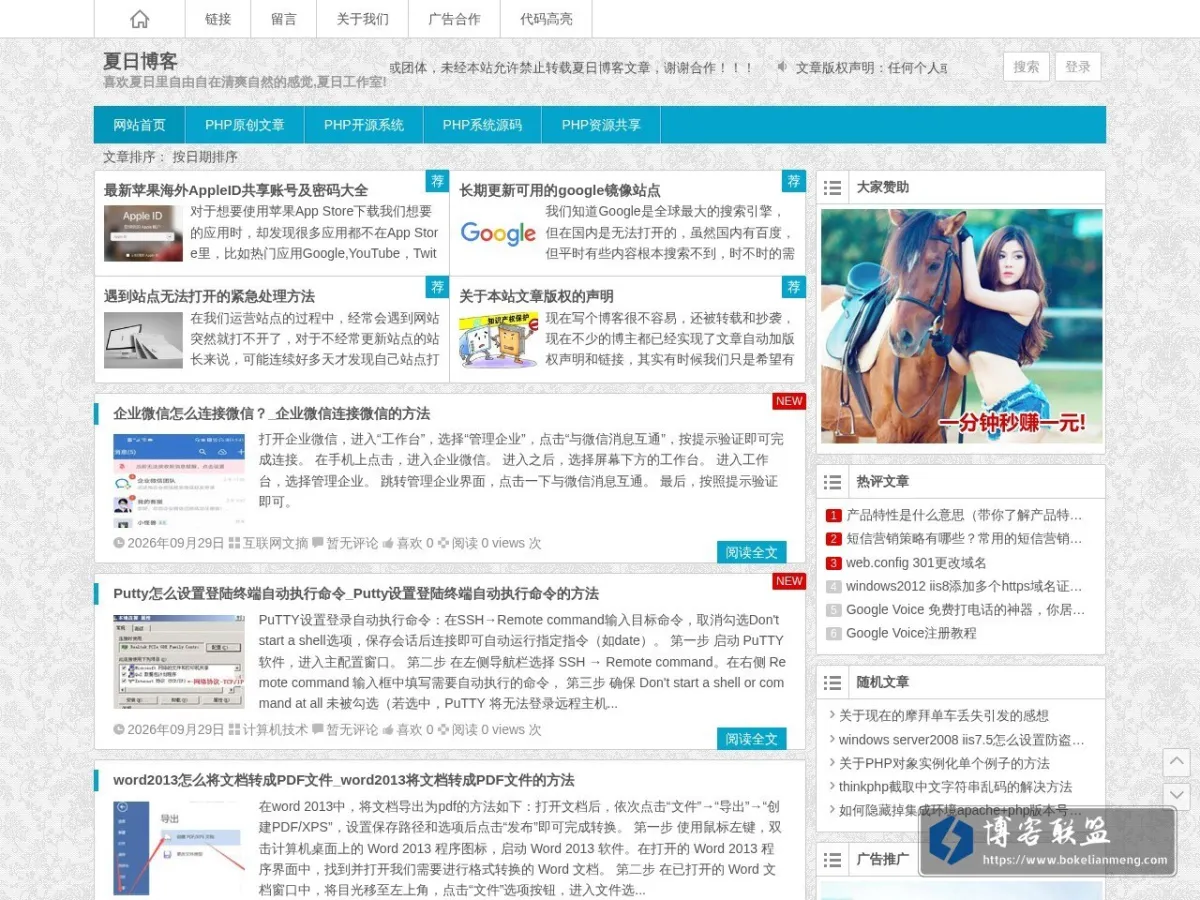
Task: Click the Apple ID article thumbnail
Action: pos(143,233)
